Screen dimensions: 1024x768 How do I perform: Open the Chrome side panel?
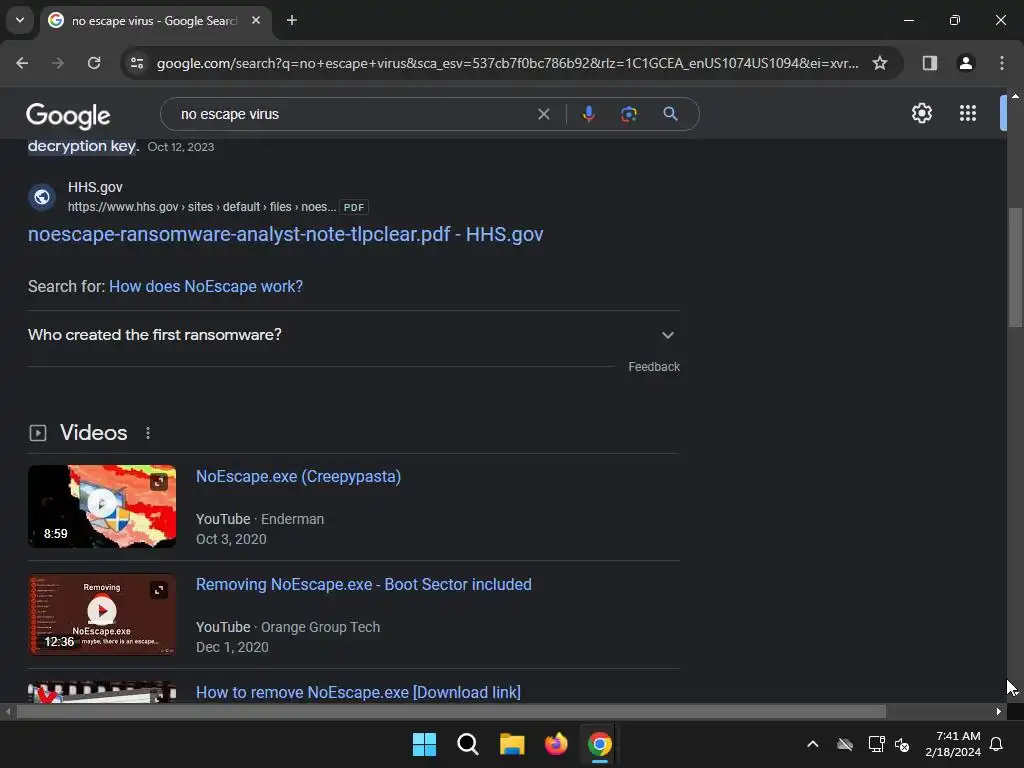coord(929,63)
